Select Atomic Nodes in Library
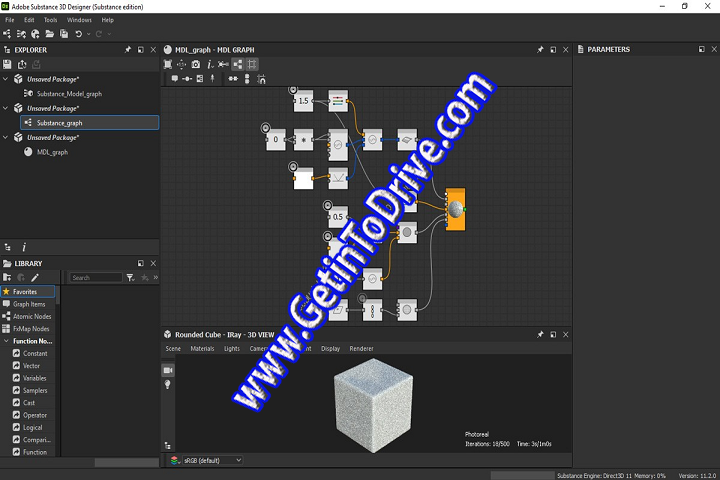The image size is (720, 480). point(28,316)
